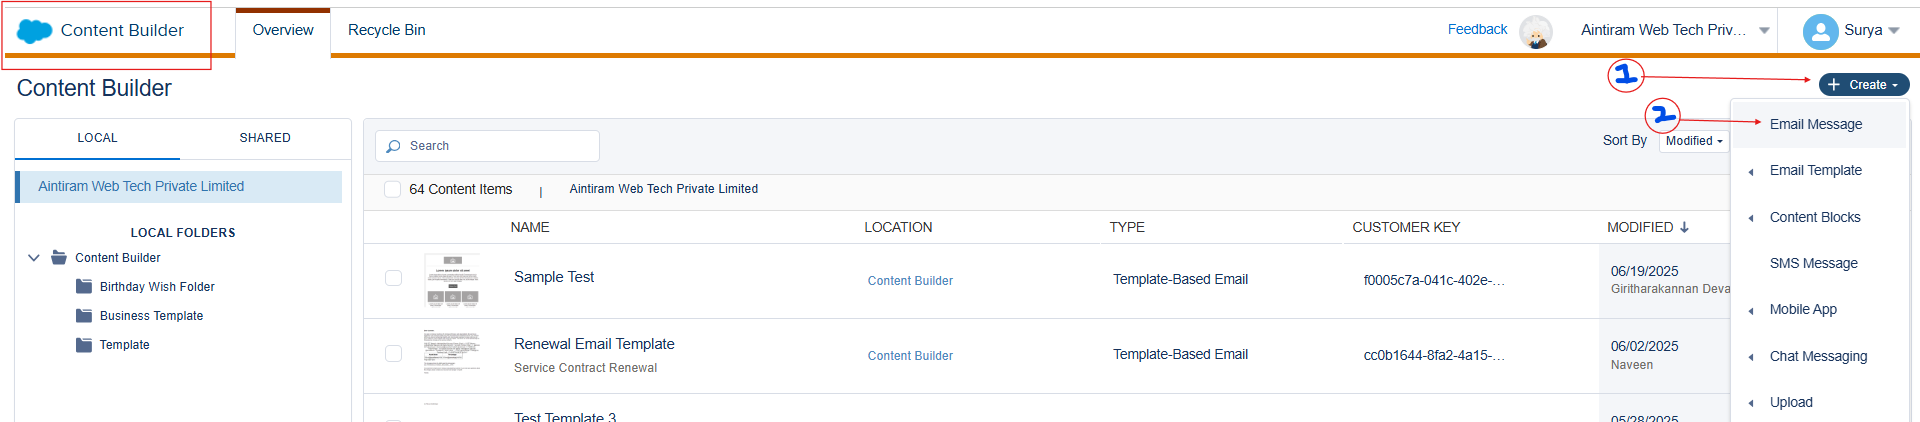Click the Salesforce cloud logo icon
This screenshot has width=1920, height=422.
[x=35, y=31]
